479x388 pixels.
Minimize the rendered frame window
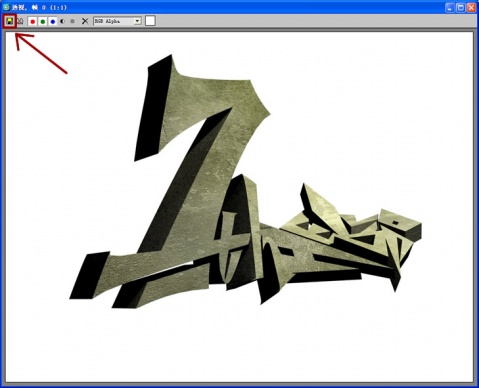click(x=450, y=7)
